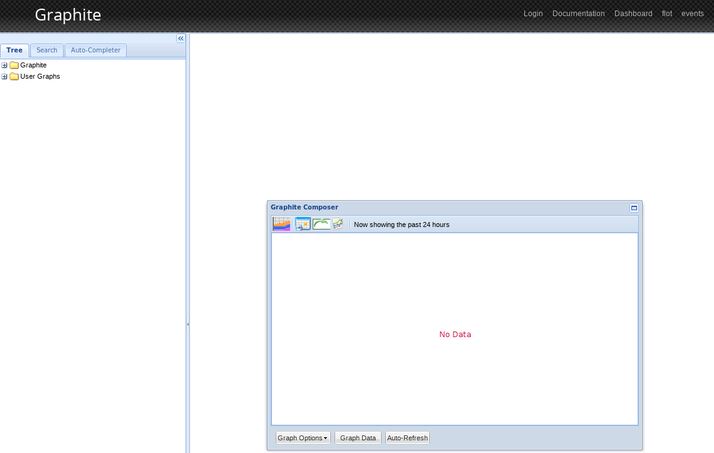Image resolution: width=714 pixels, height=453 pixels.
Task: Open the Login link
Action: coord(533,14)
